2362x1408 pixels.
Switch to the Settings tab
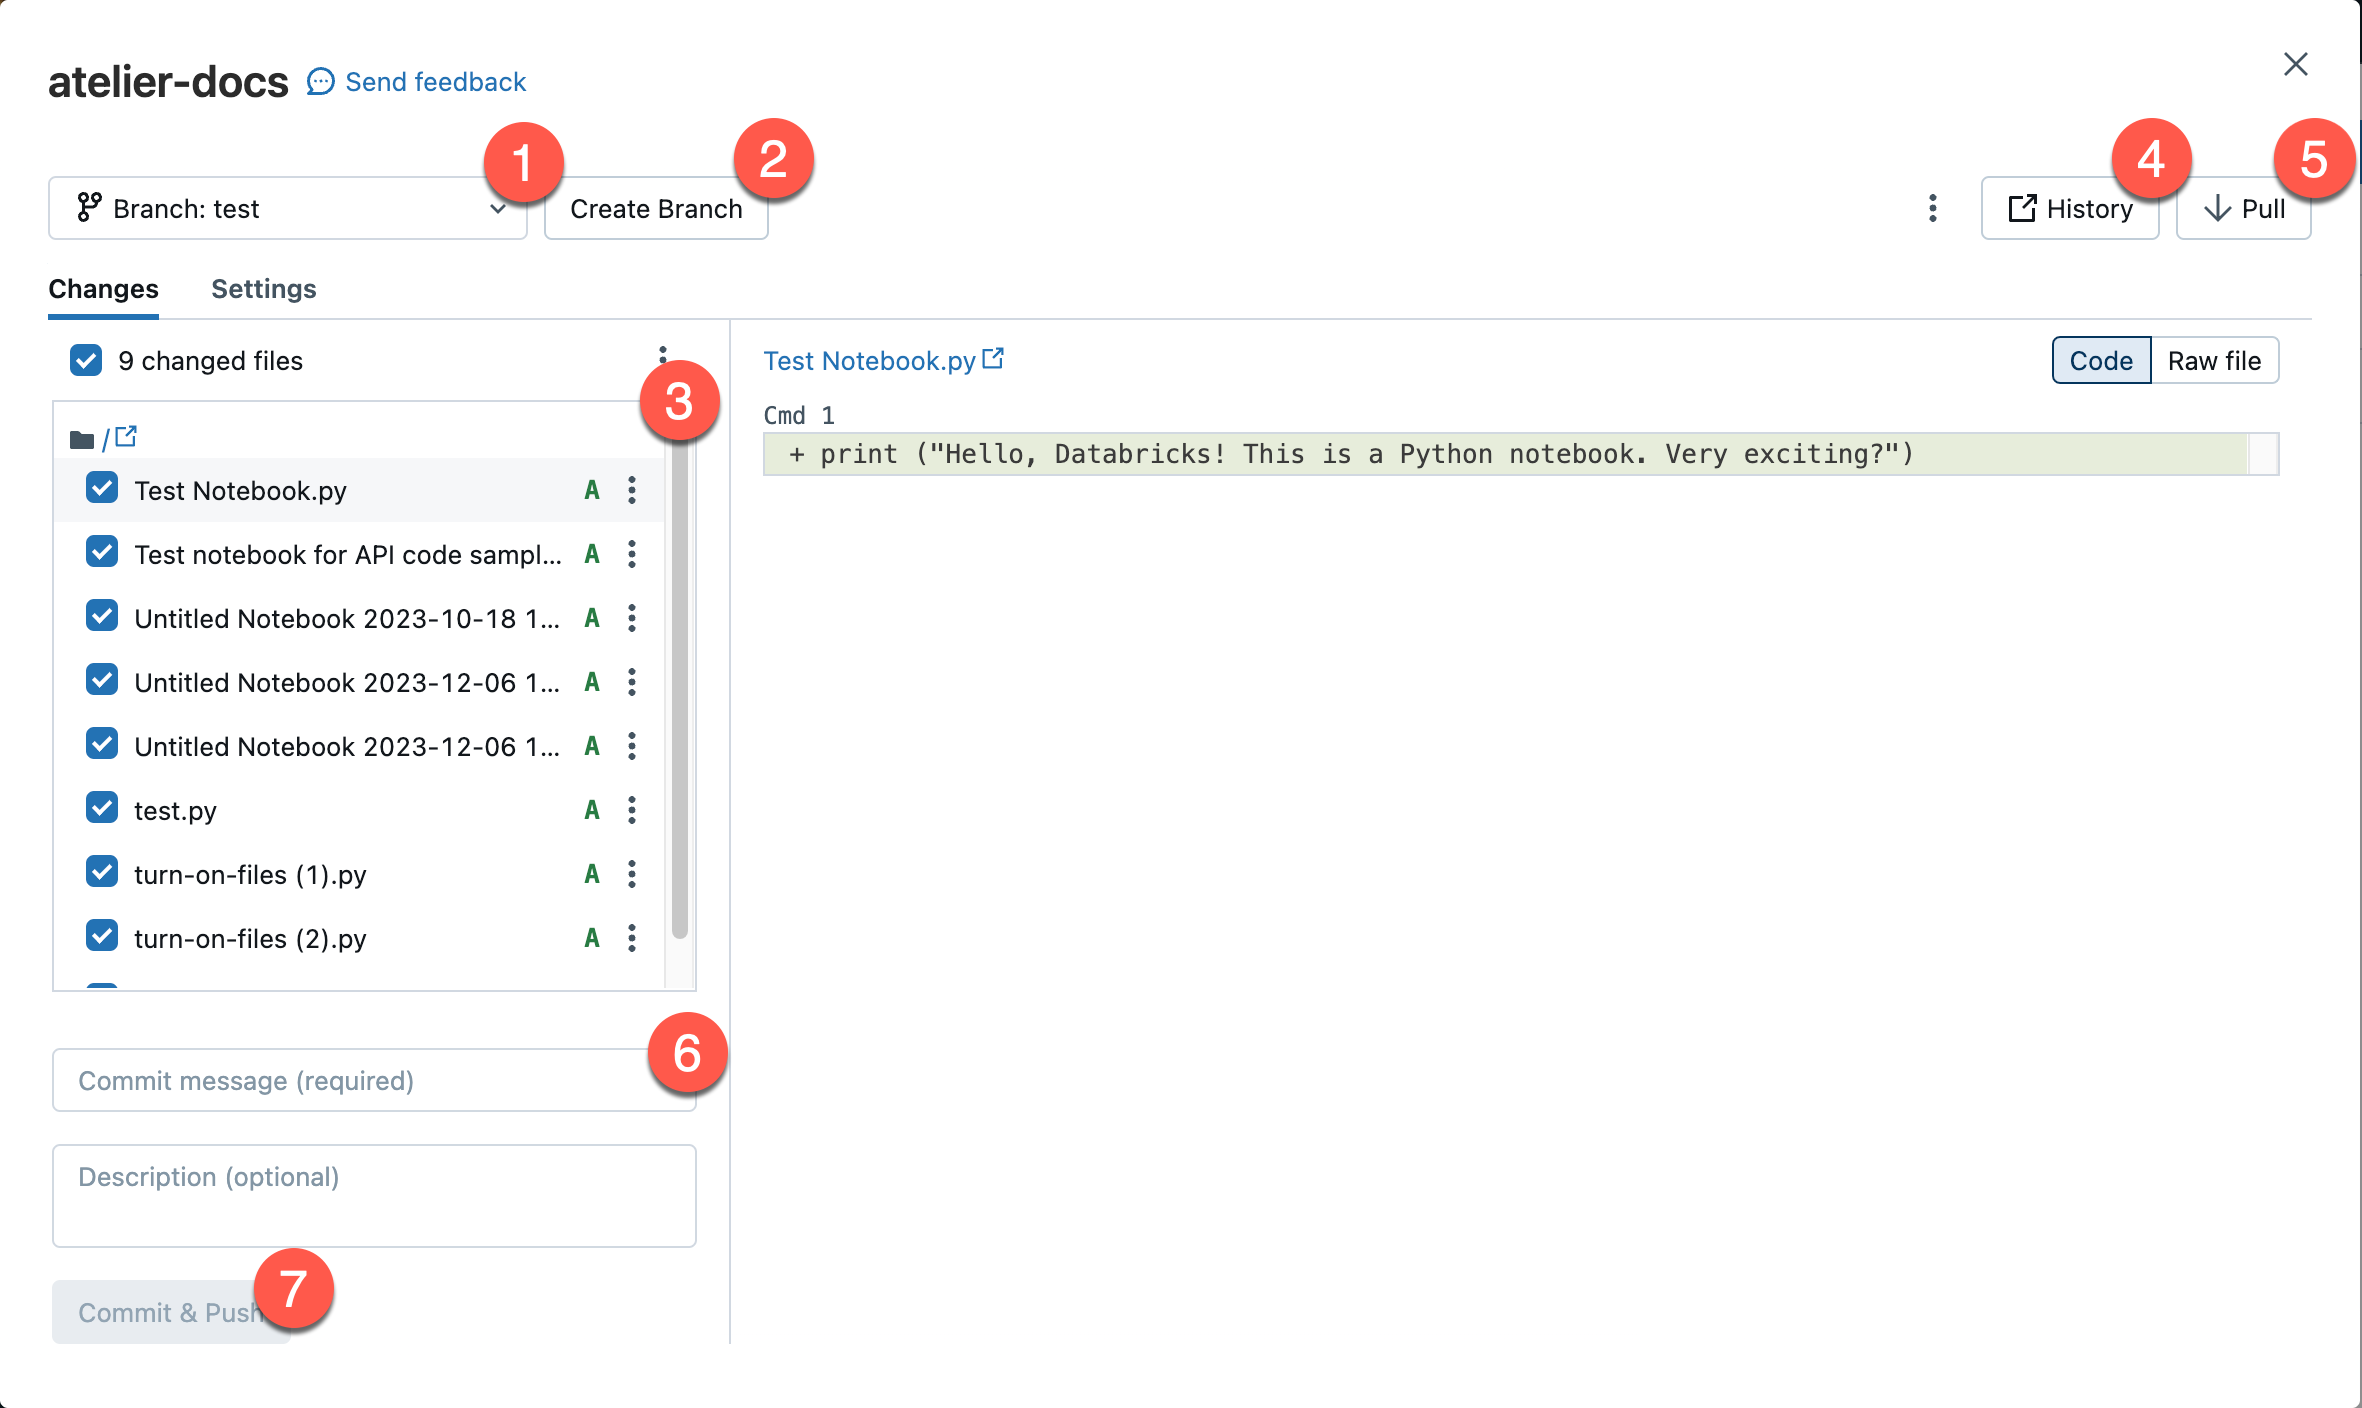tap(262, 287)
